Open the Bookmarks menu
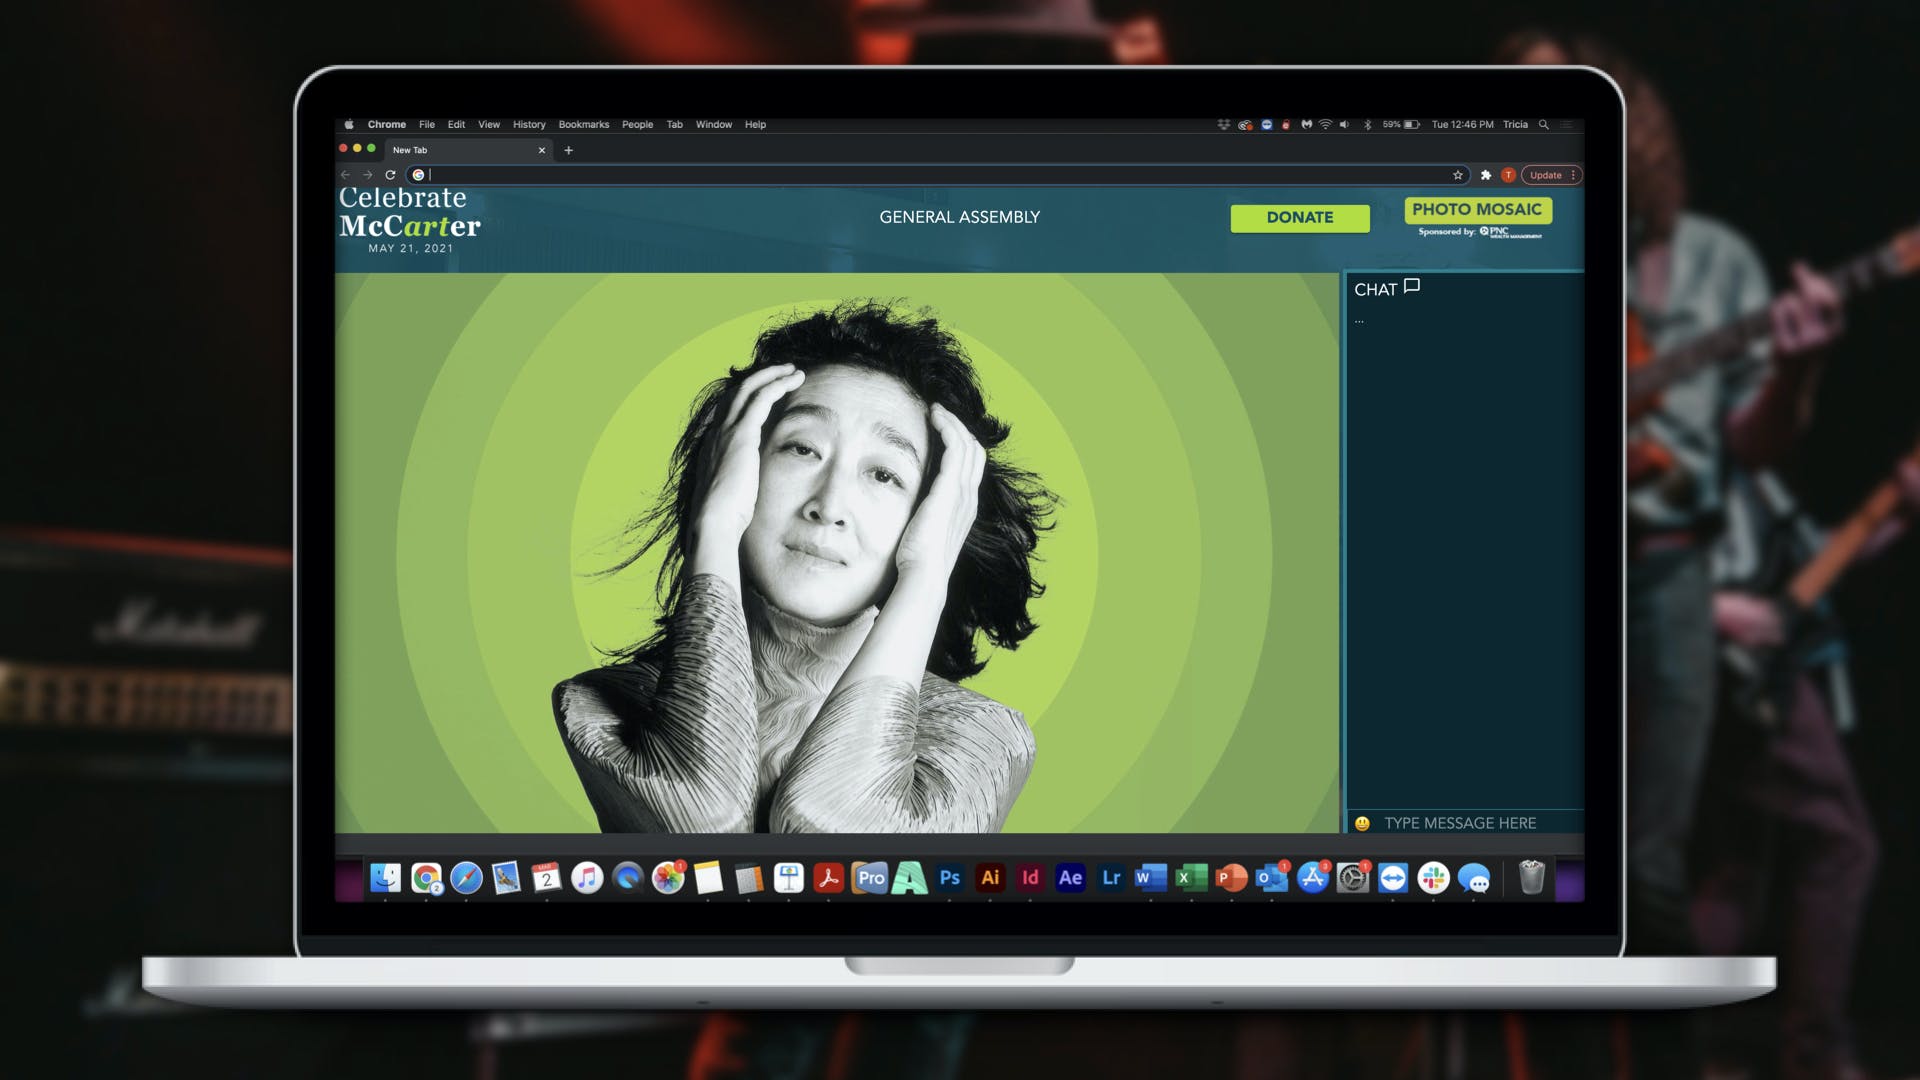Image resolution: width=1920 pixels, height=1080 pixels. pyautogui.click(x=583, y=125)
